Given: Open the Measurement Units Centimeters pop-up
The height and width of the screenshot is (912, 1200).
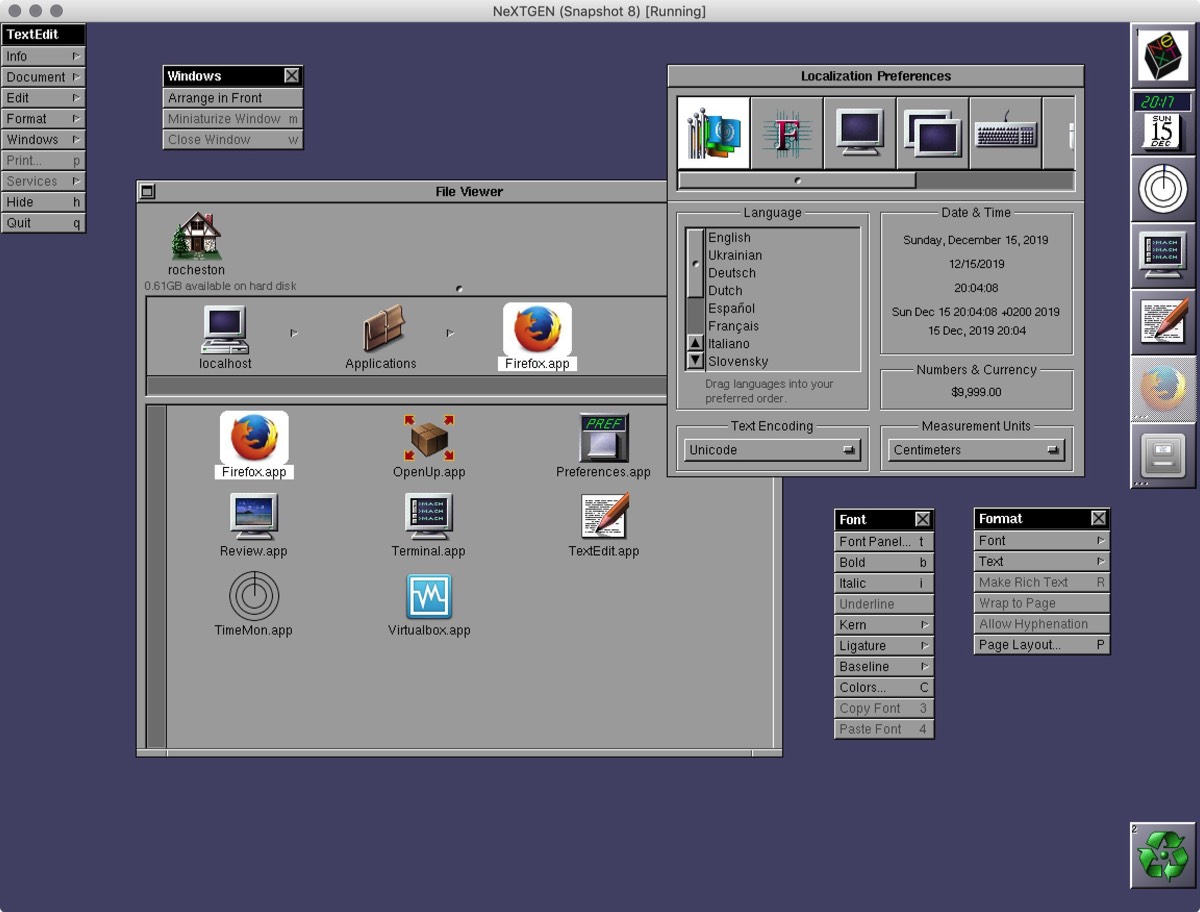Looking at the screenshot, I should coord(977,450).
